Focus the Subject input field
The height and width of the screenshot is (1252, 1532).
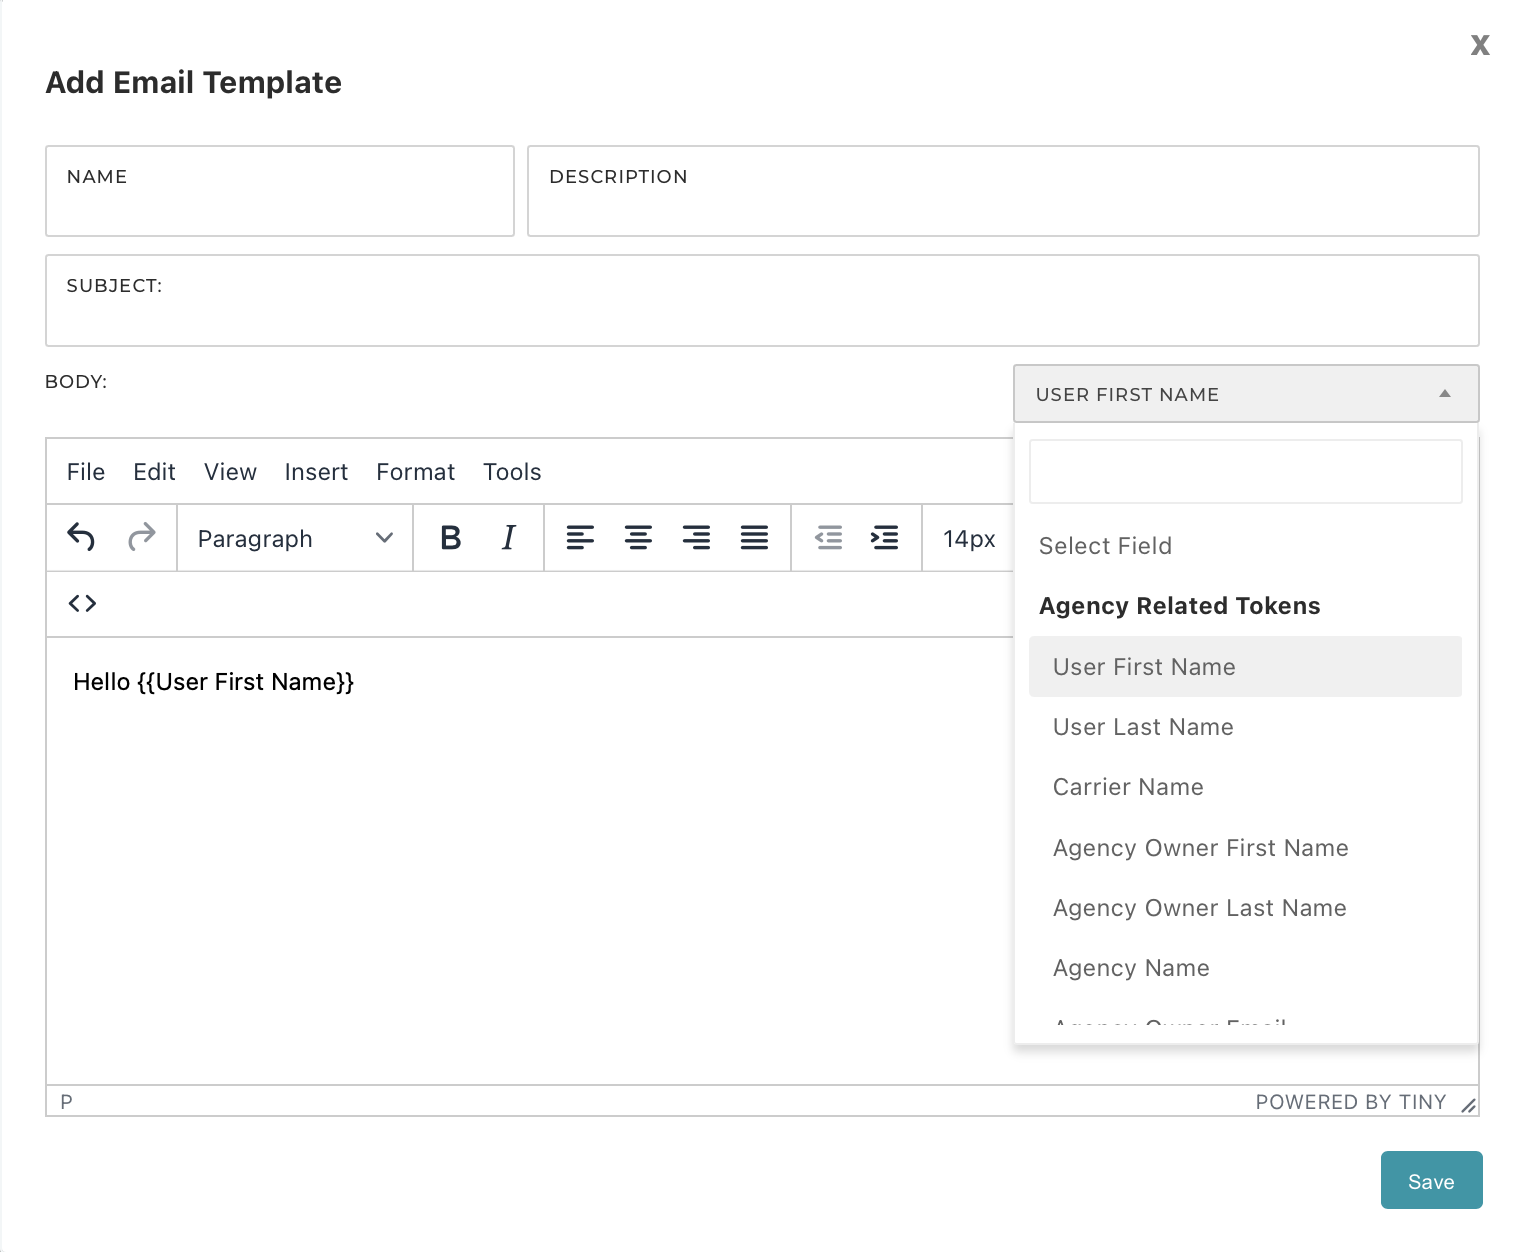coord(762,300)
